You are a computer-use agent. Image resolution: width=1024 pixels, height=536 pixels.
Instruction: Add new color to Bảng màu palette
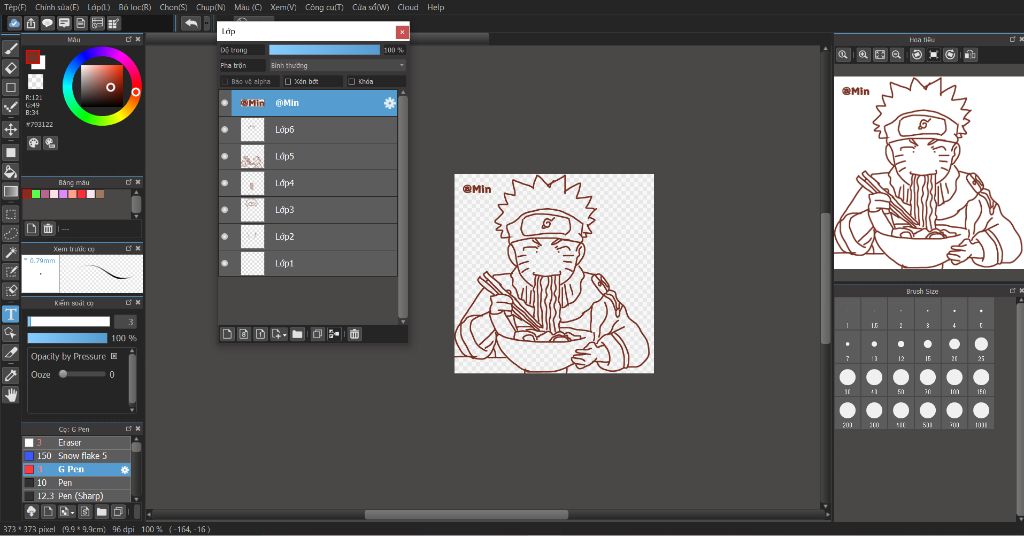coord(31,229)
